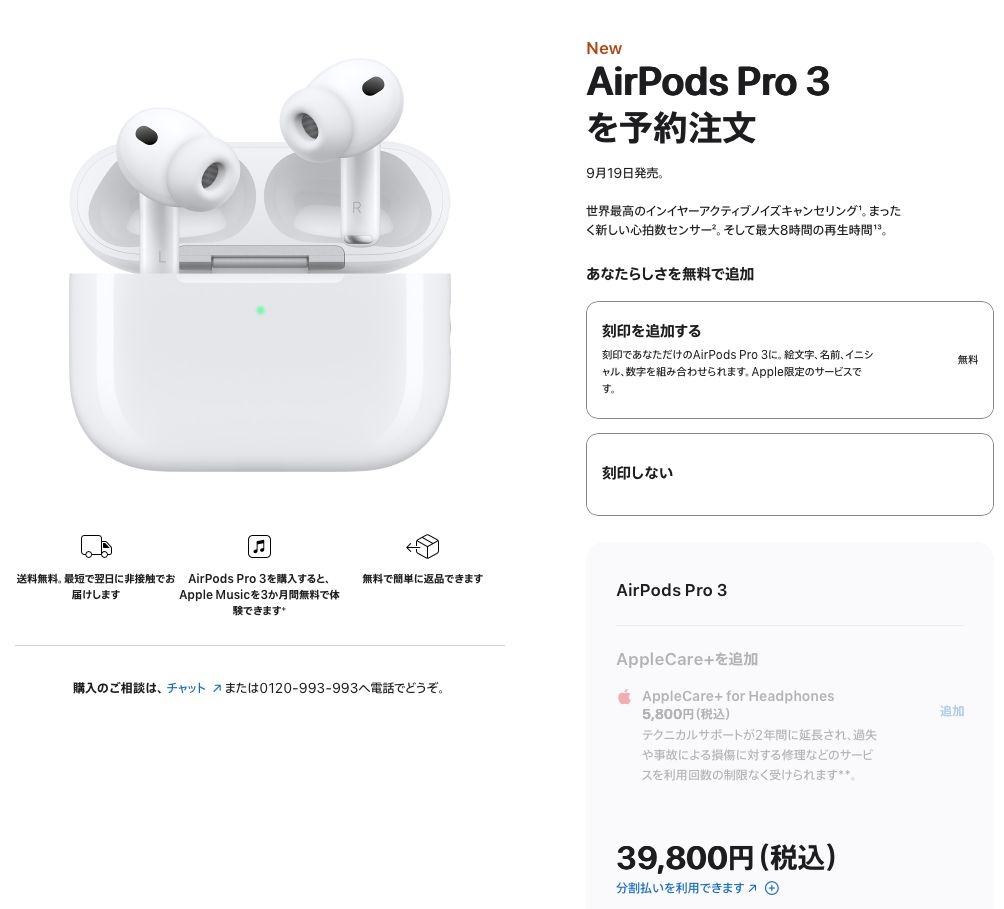
Task: Click the plus circle icon beside 分割払い
Action: (772, 888)
